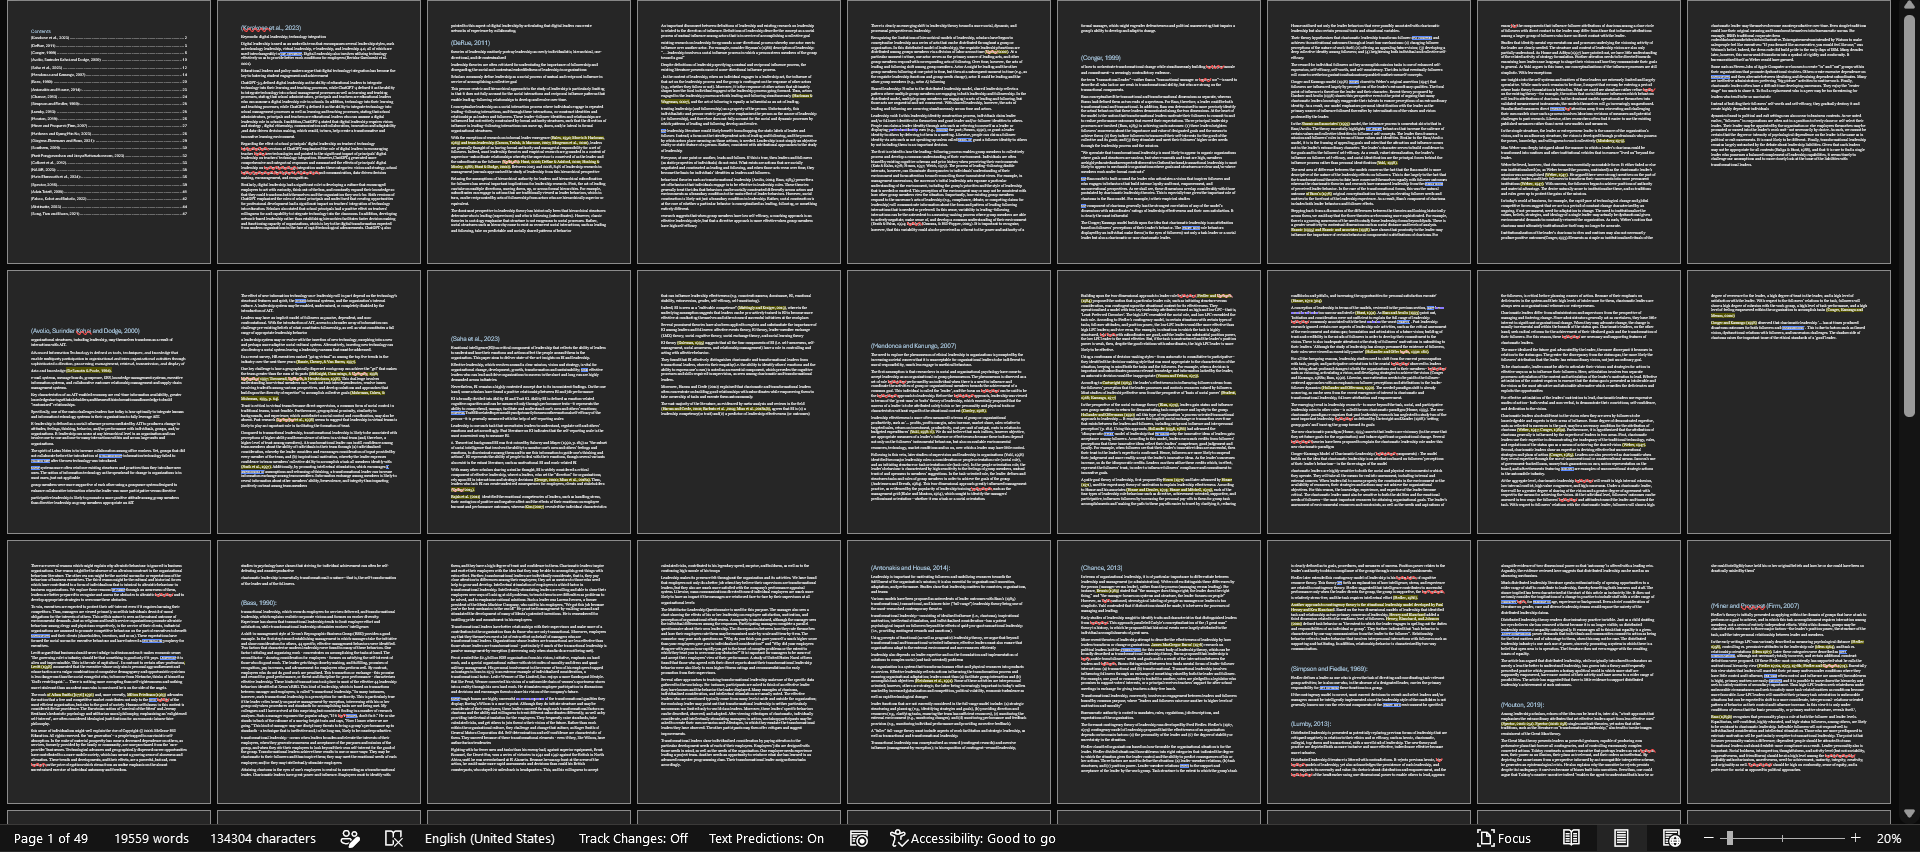Switch to Read Mode view
This screenshot has width=1920, height=852.
point(1571,838)
